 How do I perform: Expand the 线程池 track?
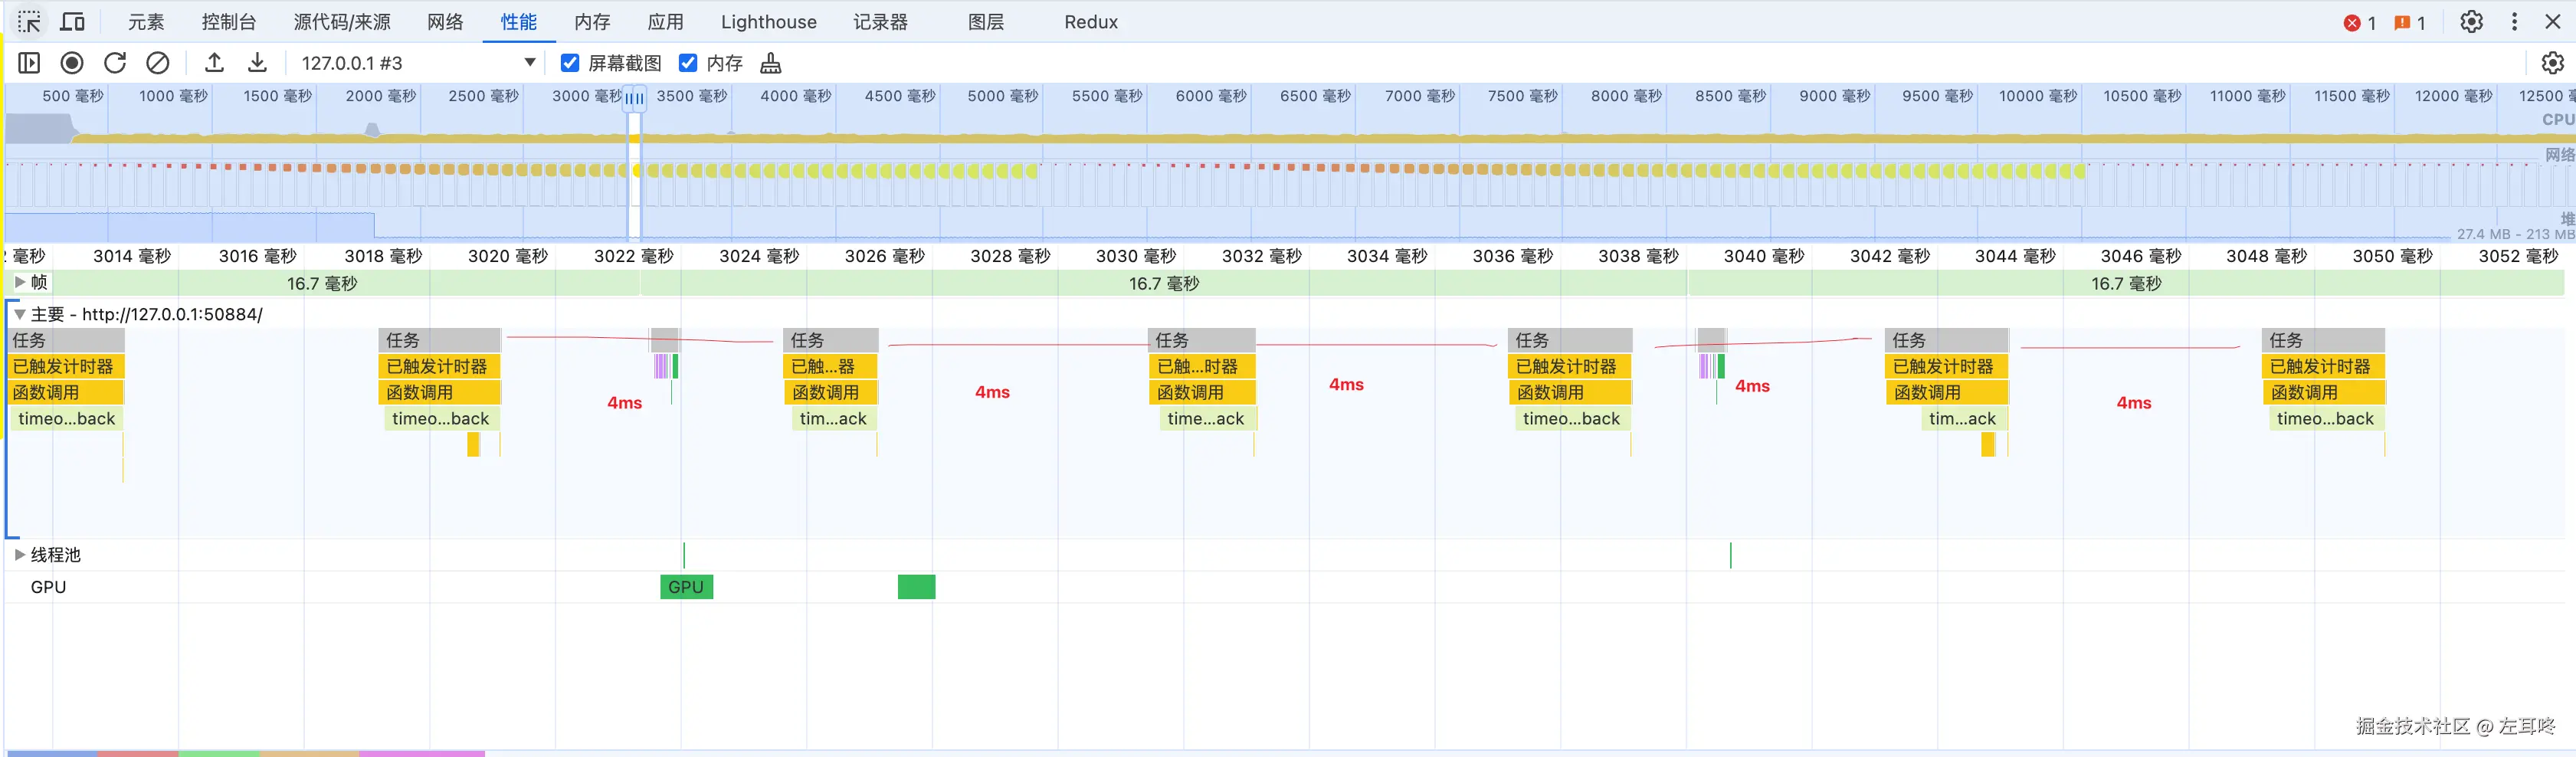pyautogui.click(x=20, y=555)
